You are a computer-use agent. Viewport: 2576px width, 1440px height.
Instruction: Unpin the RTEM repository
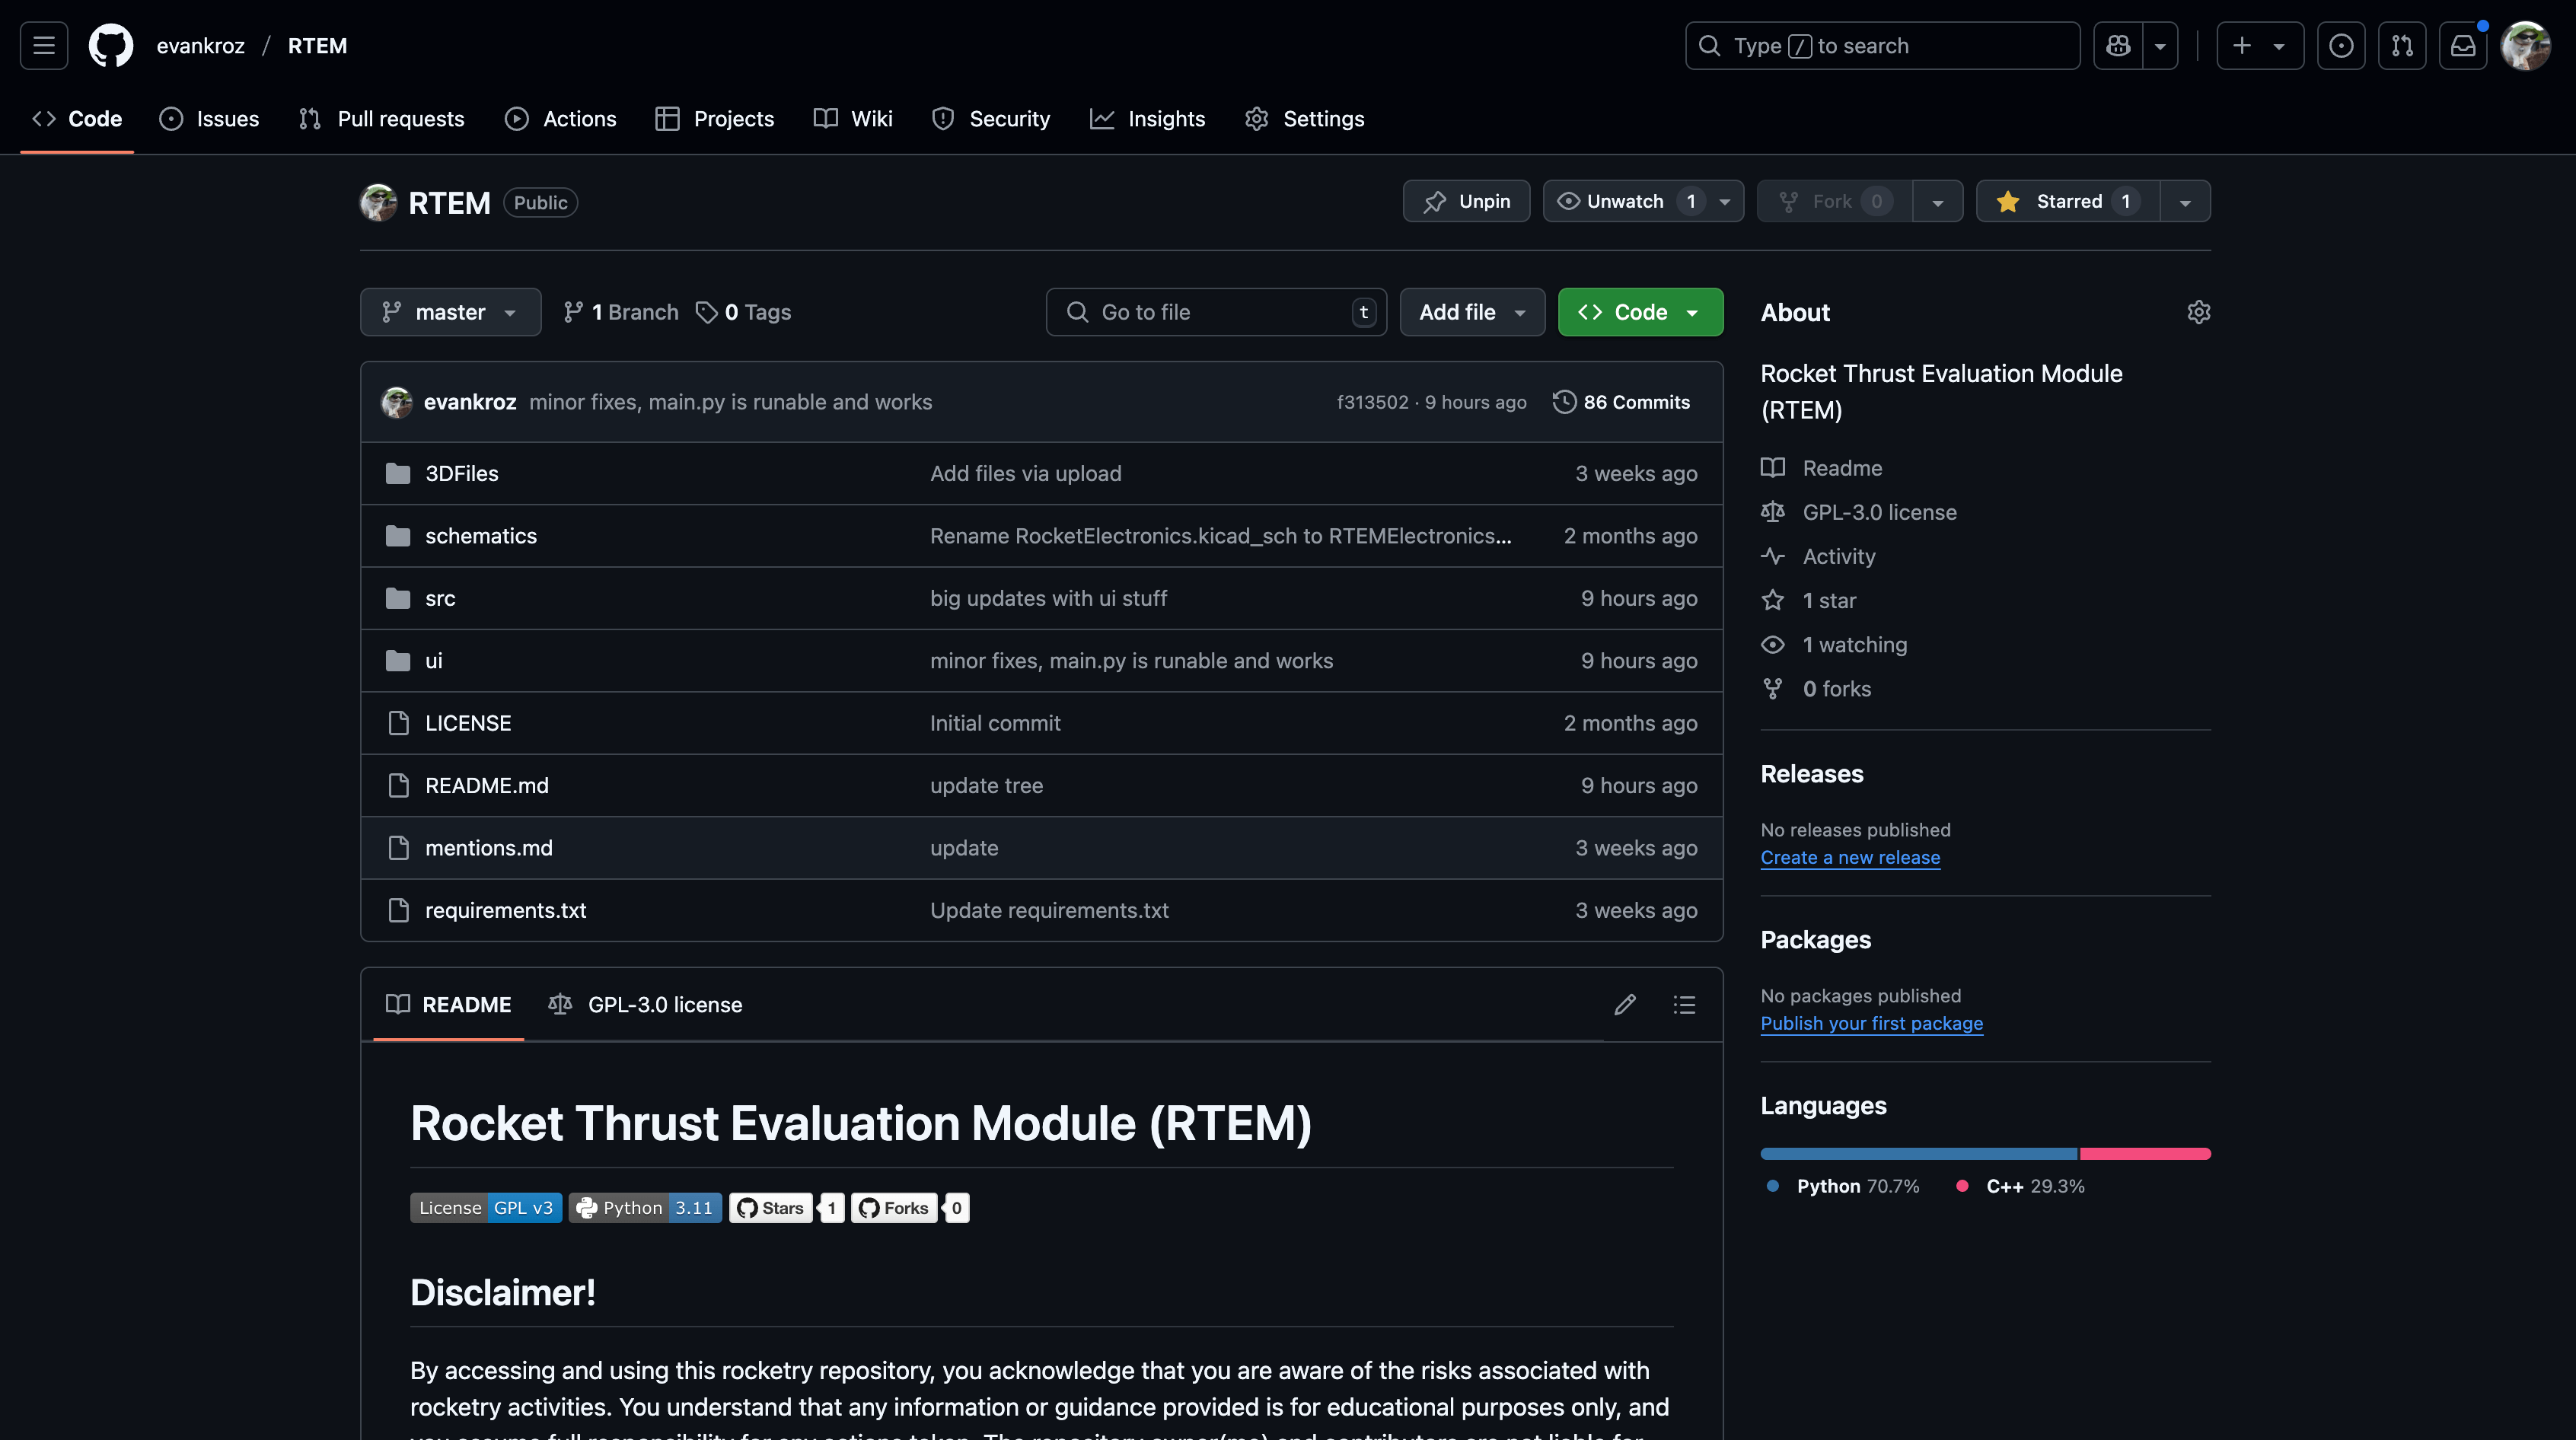(x=1466, y=201)
